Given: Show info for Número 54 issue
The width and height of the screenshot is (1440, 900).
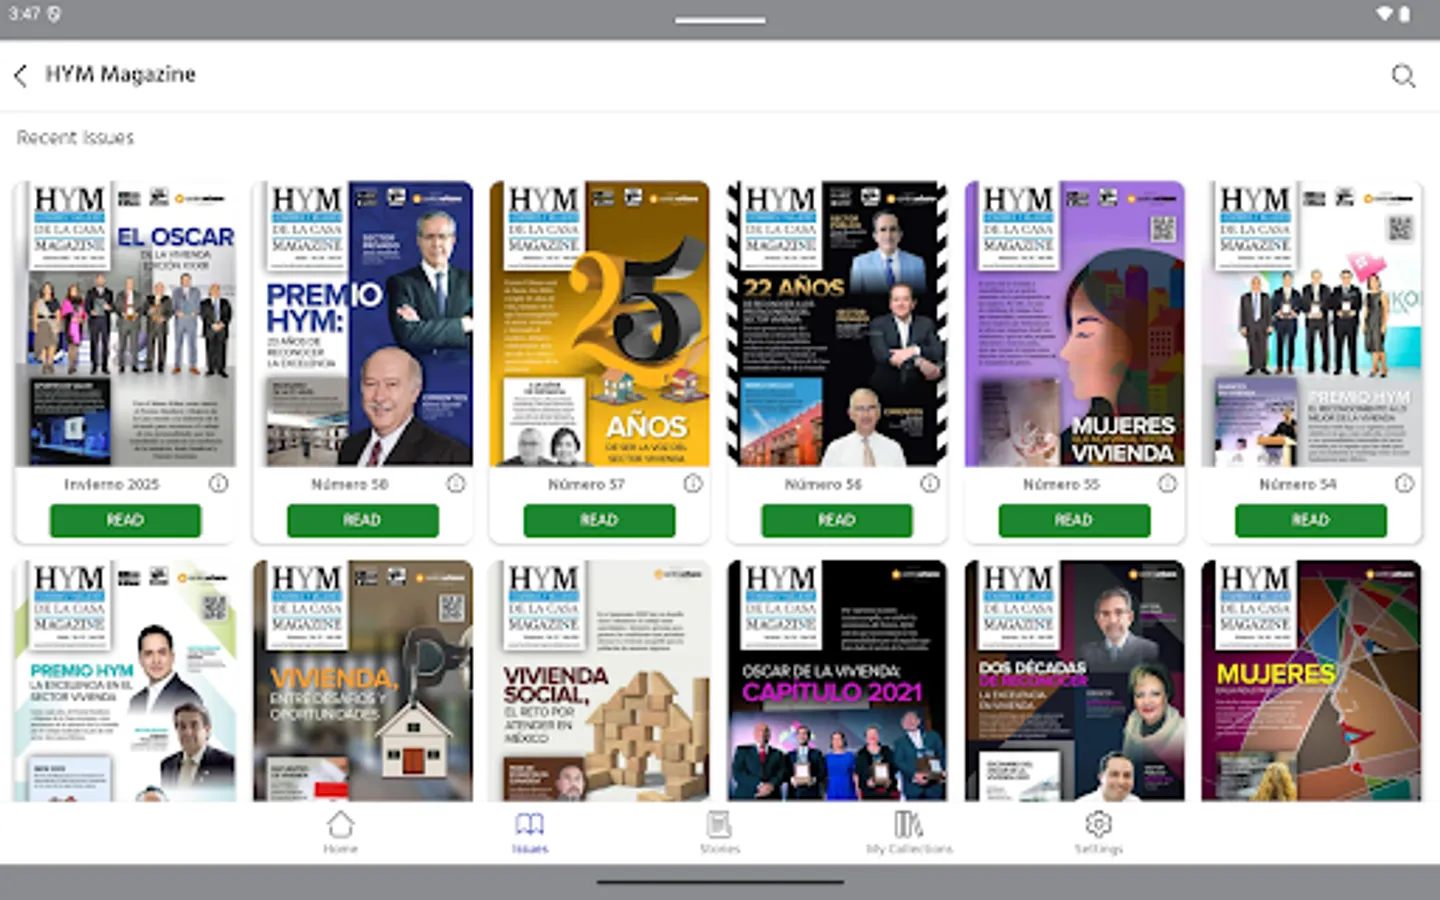Looking at the screenshot, I should [1404, 484].
